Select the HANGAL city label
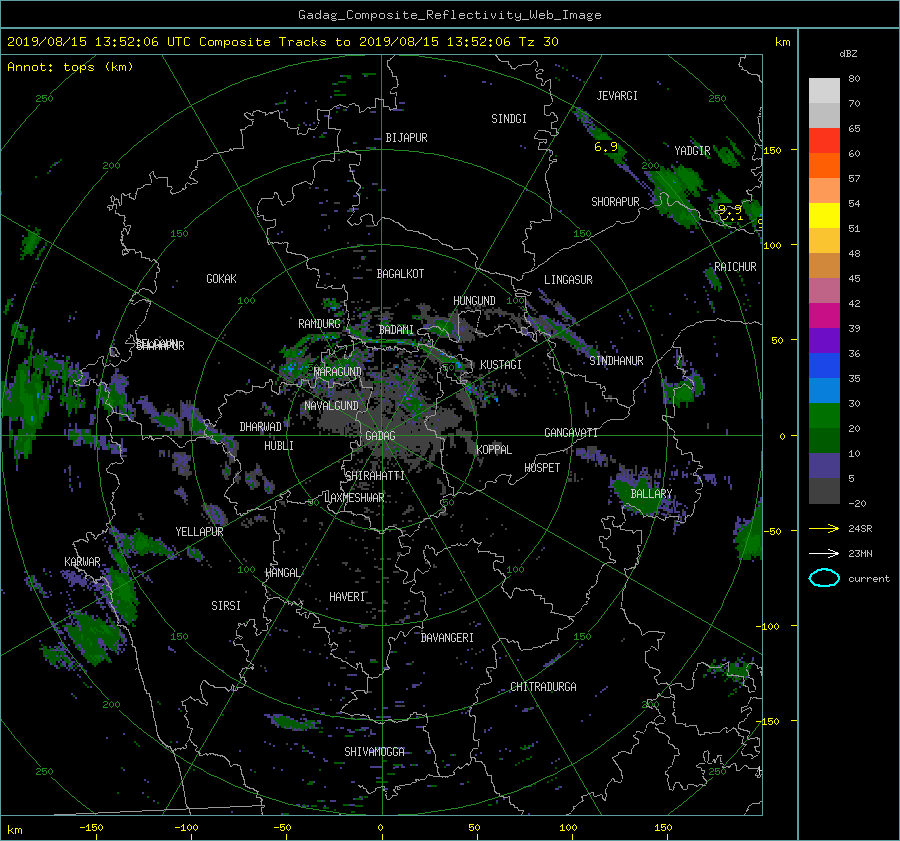The width and height of the screenshot is (900, 841). pyautogui.click(x=282, y=573)
